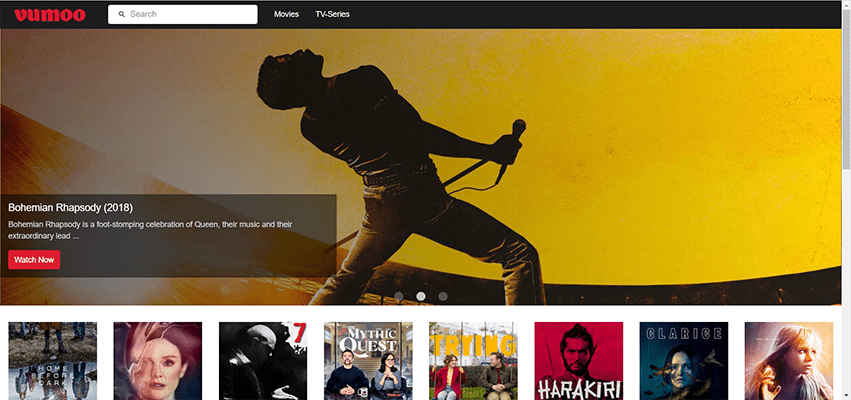Open the TV-Series menu
Screen dimensions: 851x400
[x=332, y=14]
